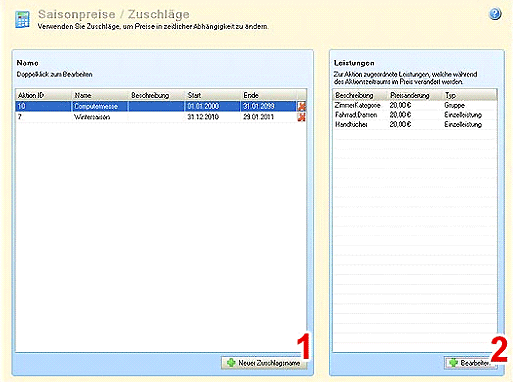Click the Neuer Zuschlagsname button
Screen dimensions: 513x382
264,363
